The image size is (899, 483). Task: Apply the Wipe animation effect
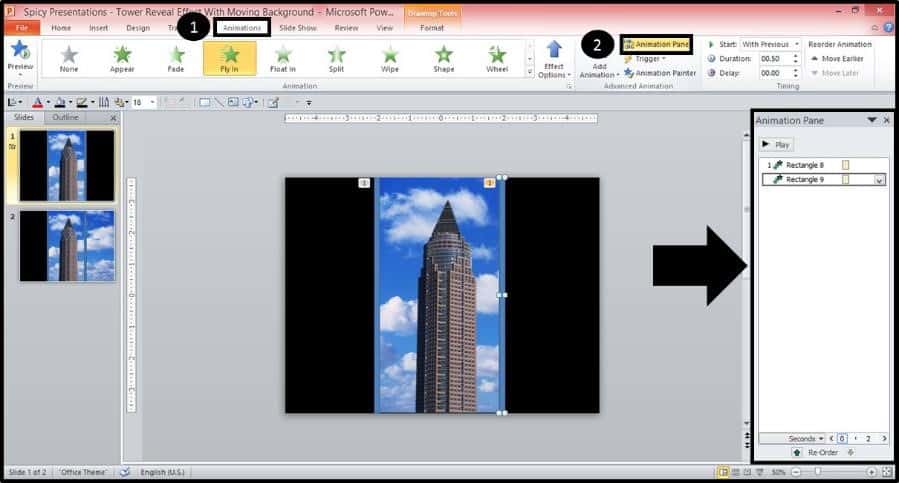pyautogui.click(x=390, y=59)
